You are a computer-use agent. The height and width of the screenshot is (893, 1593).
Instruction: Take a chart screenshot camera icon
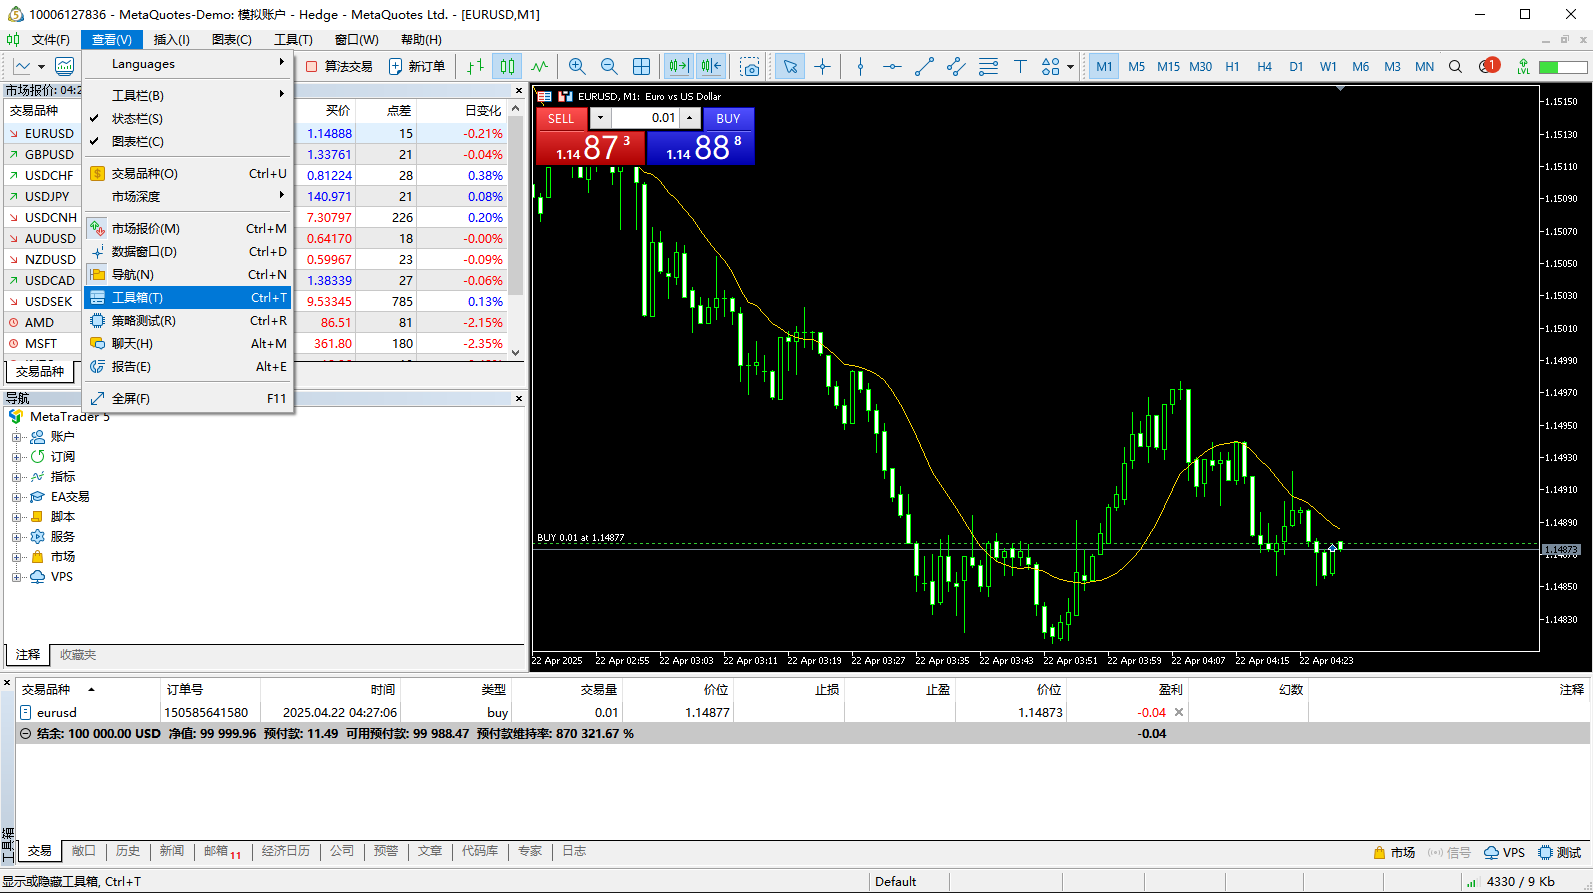(x=750, y=66)
